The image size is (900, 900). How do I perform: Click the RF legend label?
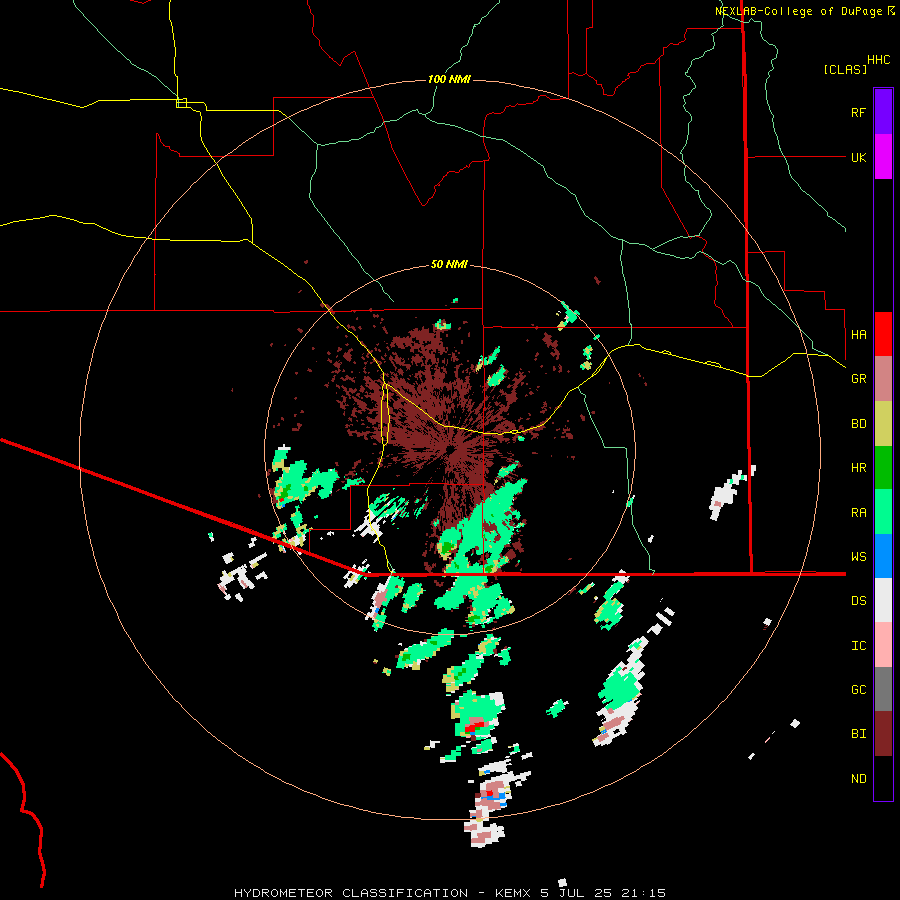pyautogui.click(x=858, y=112)
